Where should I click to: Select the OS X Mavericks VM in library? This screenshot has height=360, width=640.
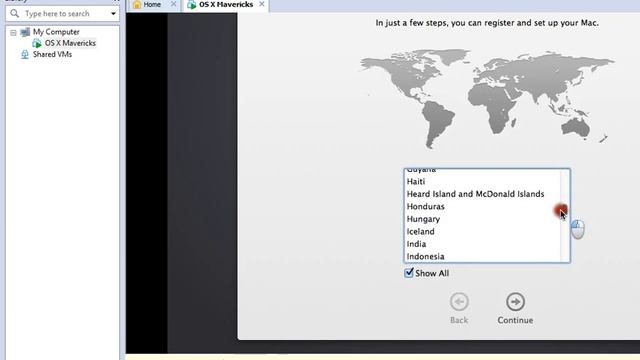click(x=70, y=43)
